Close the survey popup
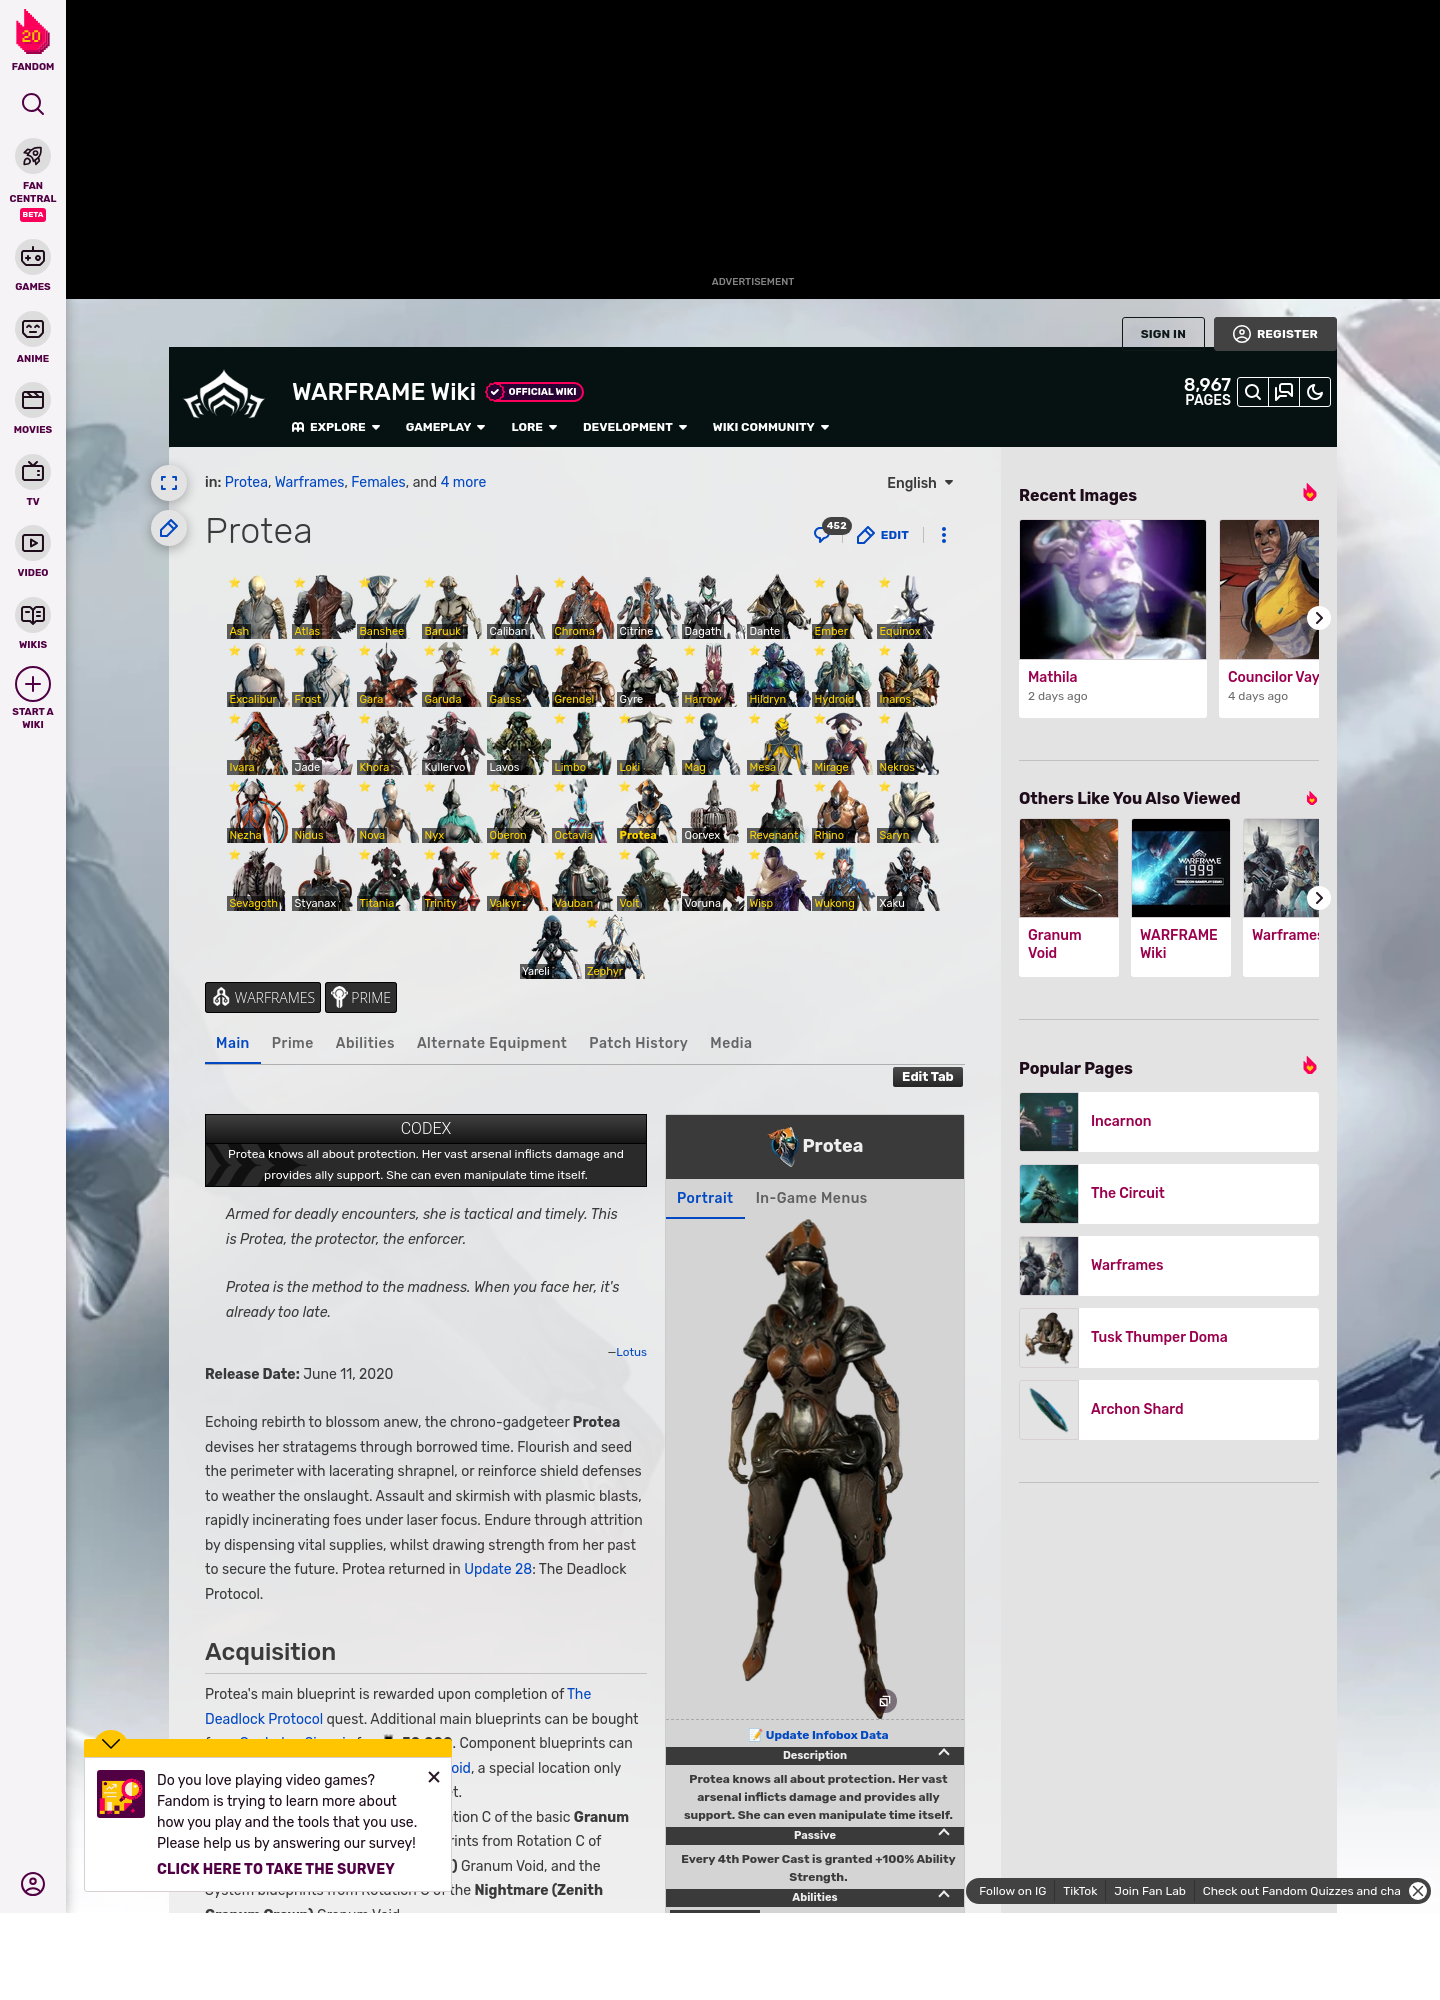 click(x=434, y=1777)
